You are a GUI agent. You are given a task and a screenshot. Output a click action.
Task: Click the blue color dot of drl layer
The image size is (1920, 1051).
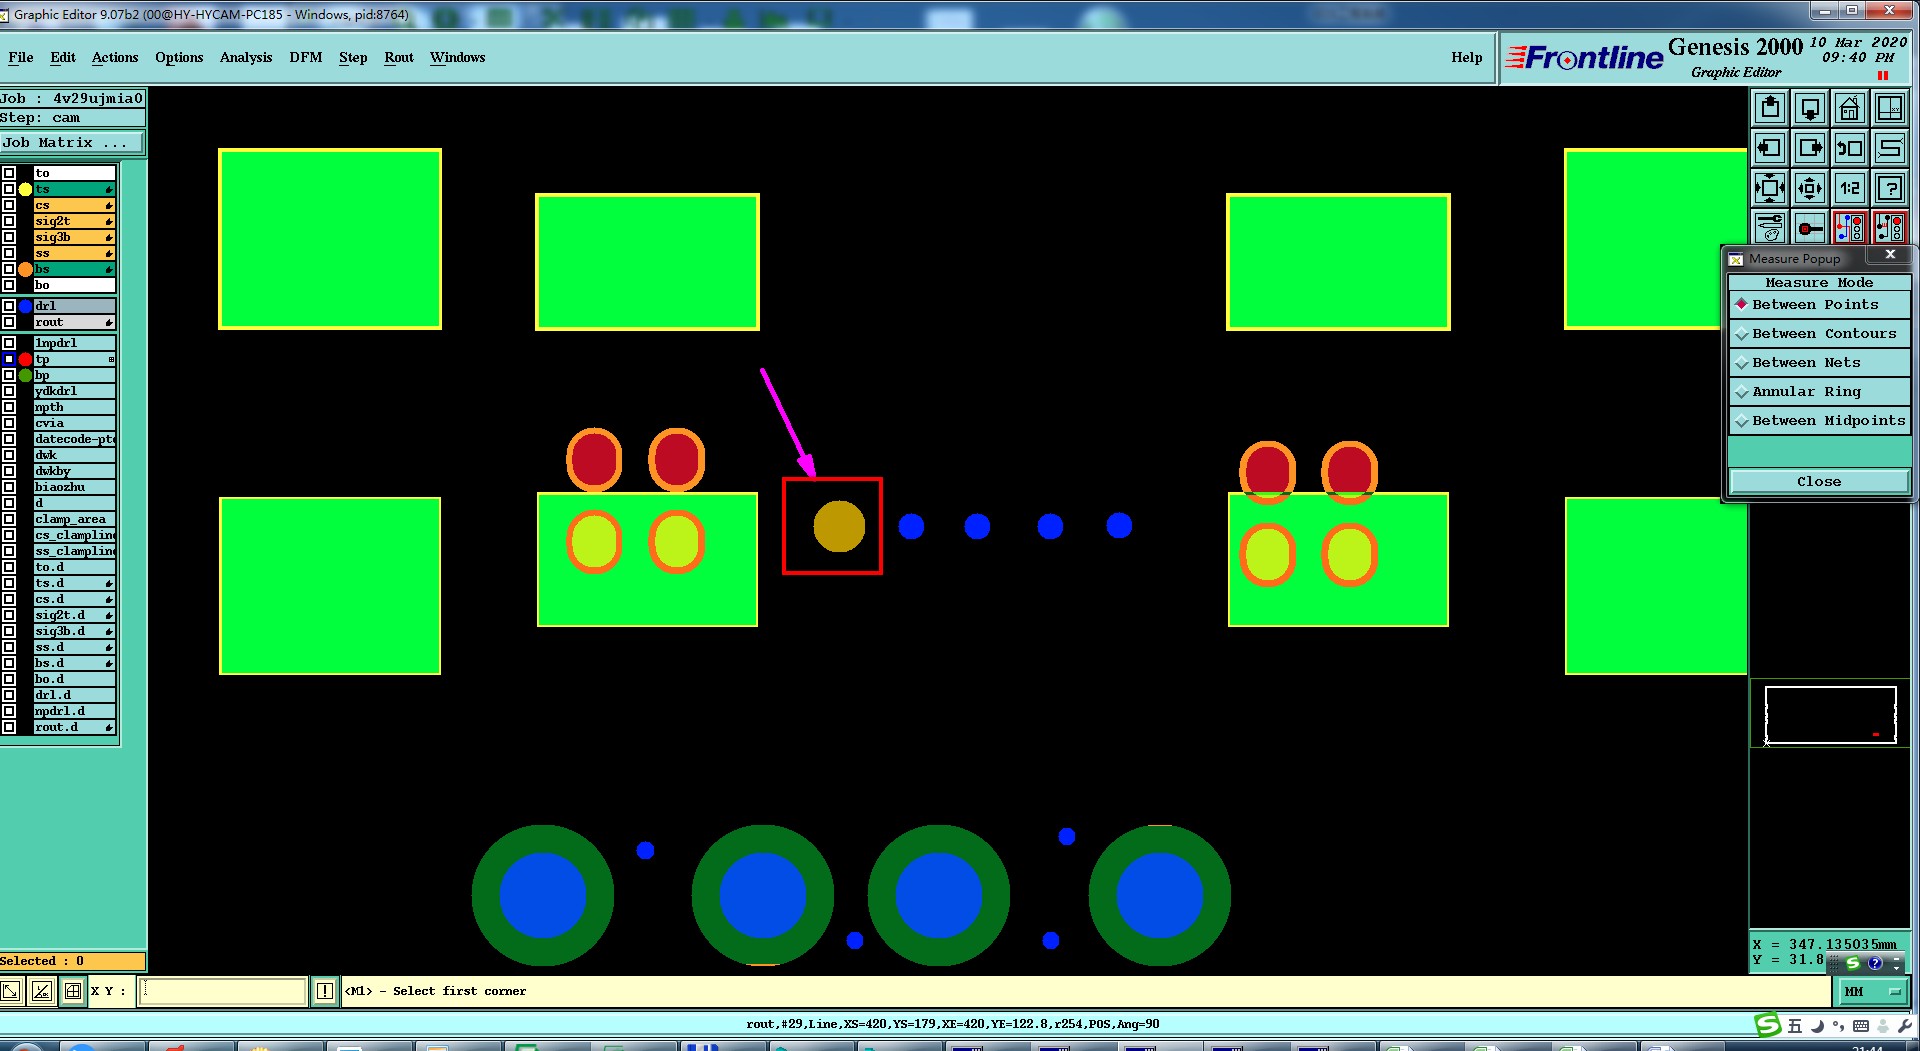pos(25,306)
